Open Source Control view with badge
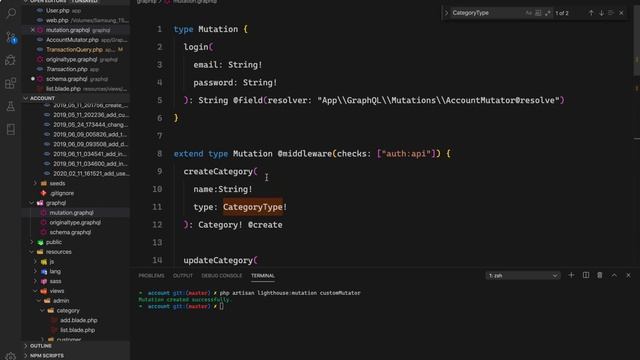 [x=11, y=38]
